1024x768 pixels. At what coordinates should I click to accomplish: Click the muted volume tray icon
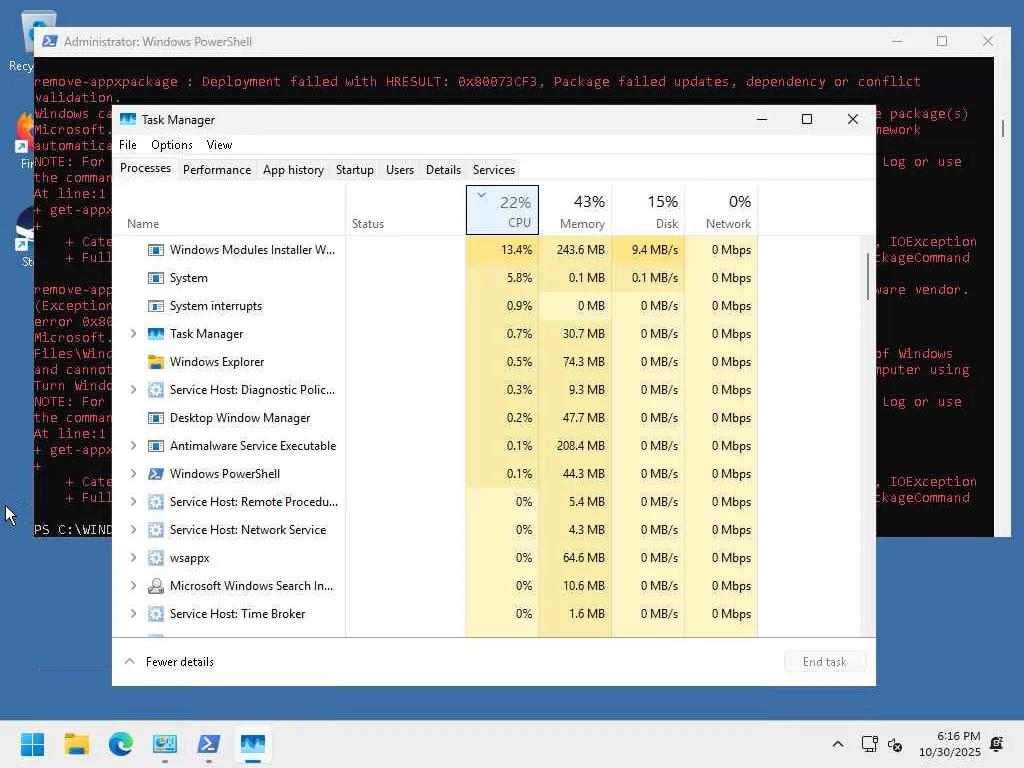[895, 744]
